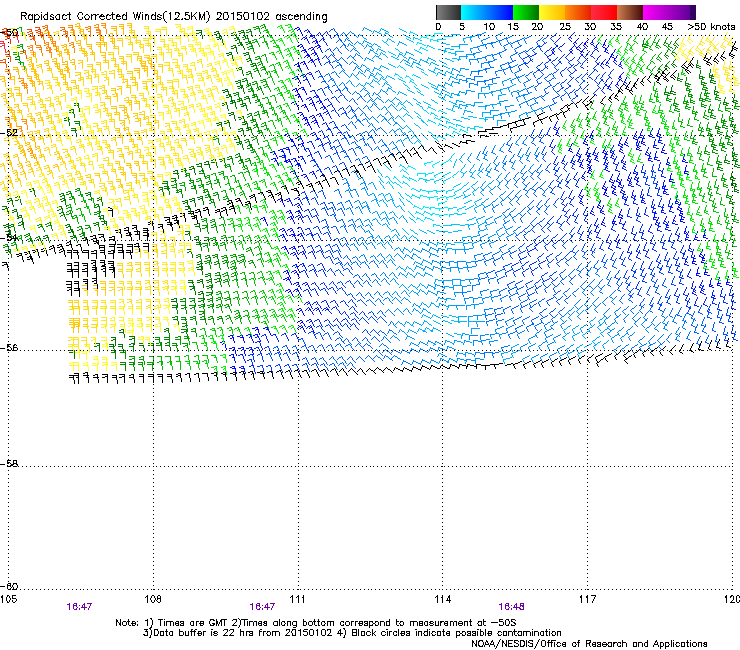Click the -58 latitude axis label
The width and height of the screenshot is (740, 650).
tap(9, 464)
